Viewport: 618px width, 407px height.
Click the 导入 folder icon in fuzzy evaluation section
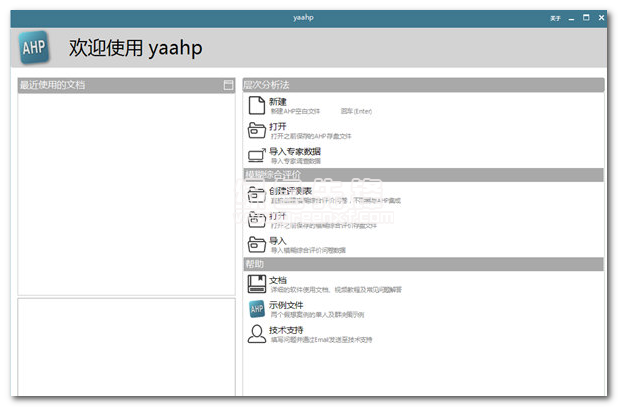tap(257, 244)
